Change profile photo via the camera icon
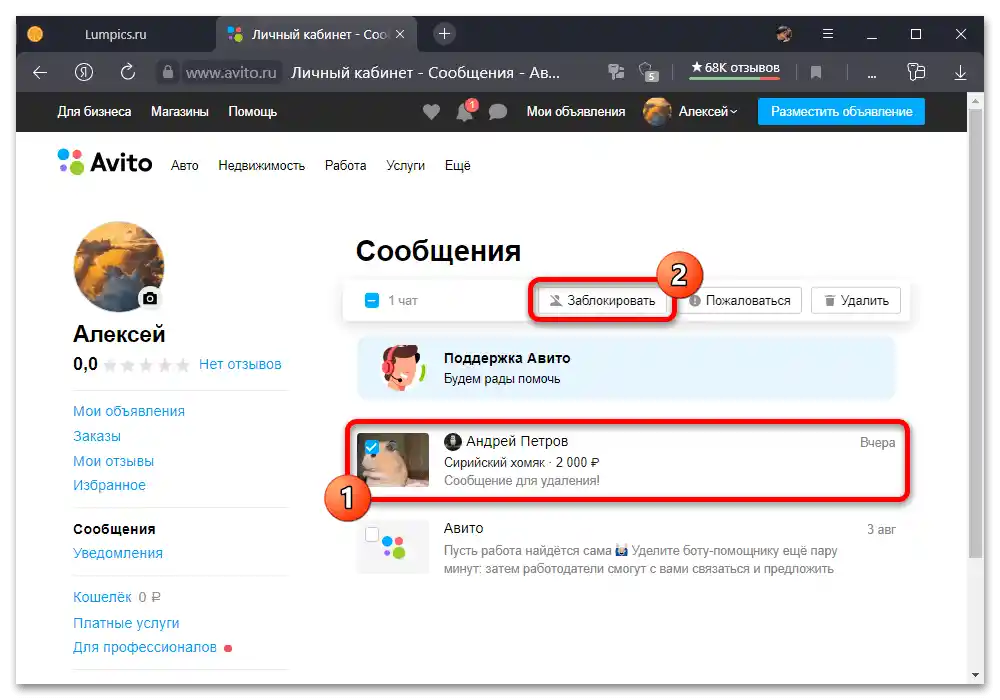 point(150,298)
